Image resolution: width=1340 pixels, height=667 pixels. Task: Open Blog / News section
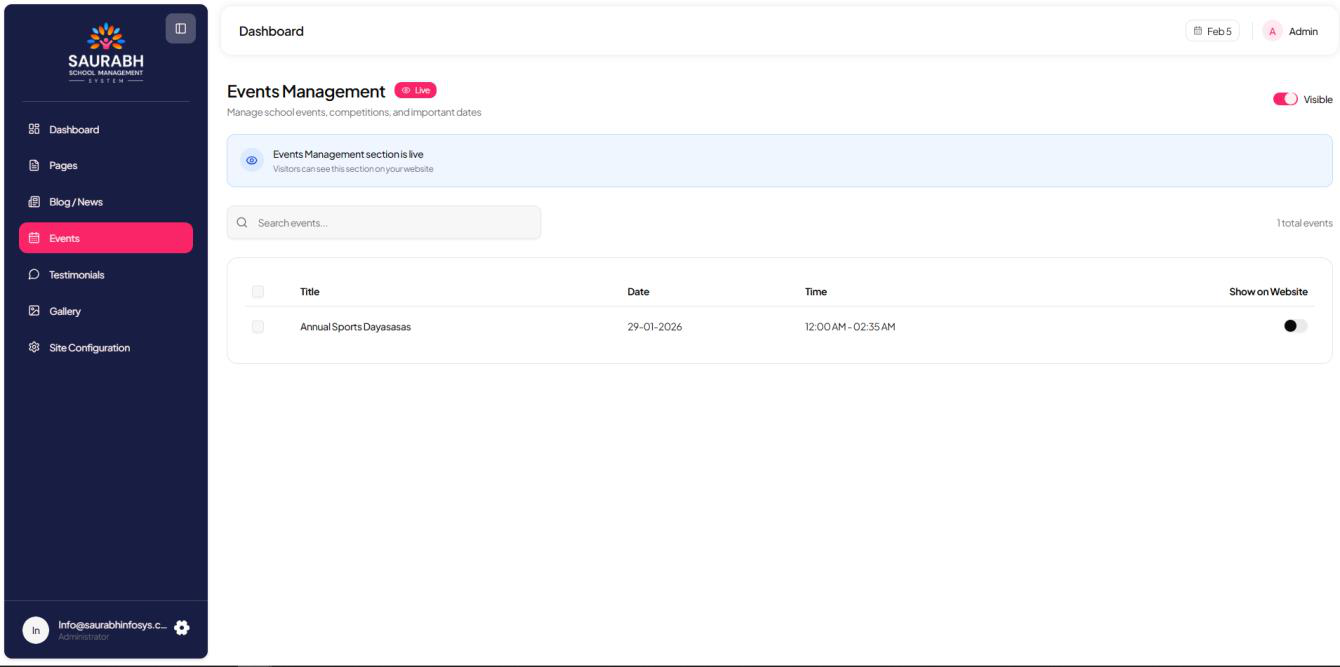coord(75,202)
